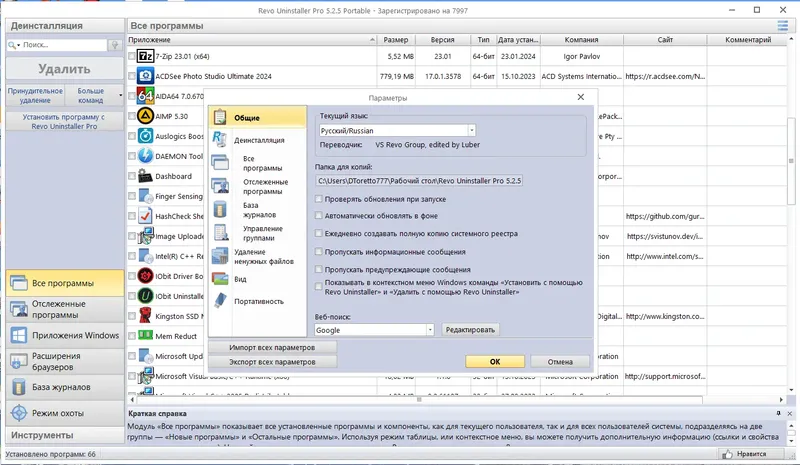The height and width of the screenshot is (465, 800).
Task: Click the ACDSee Photo Studio icon
Action: pyautogui.click(x=145, y=76)
